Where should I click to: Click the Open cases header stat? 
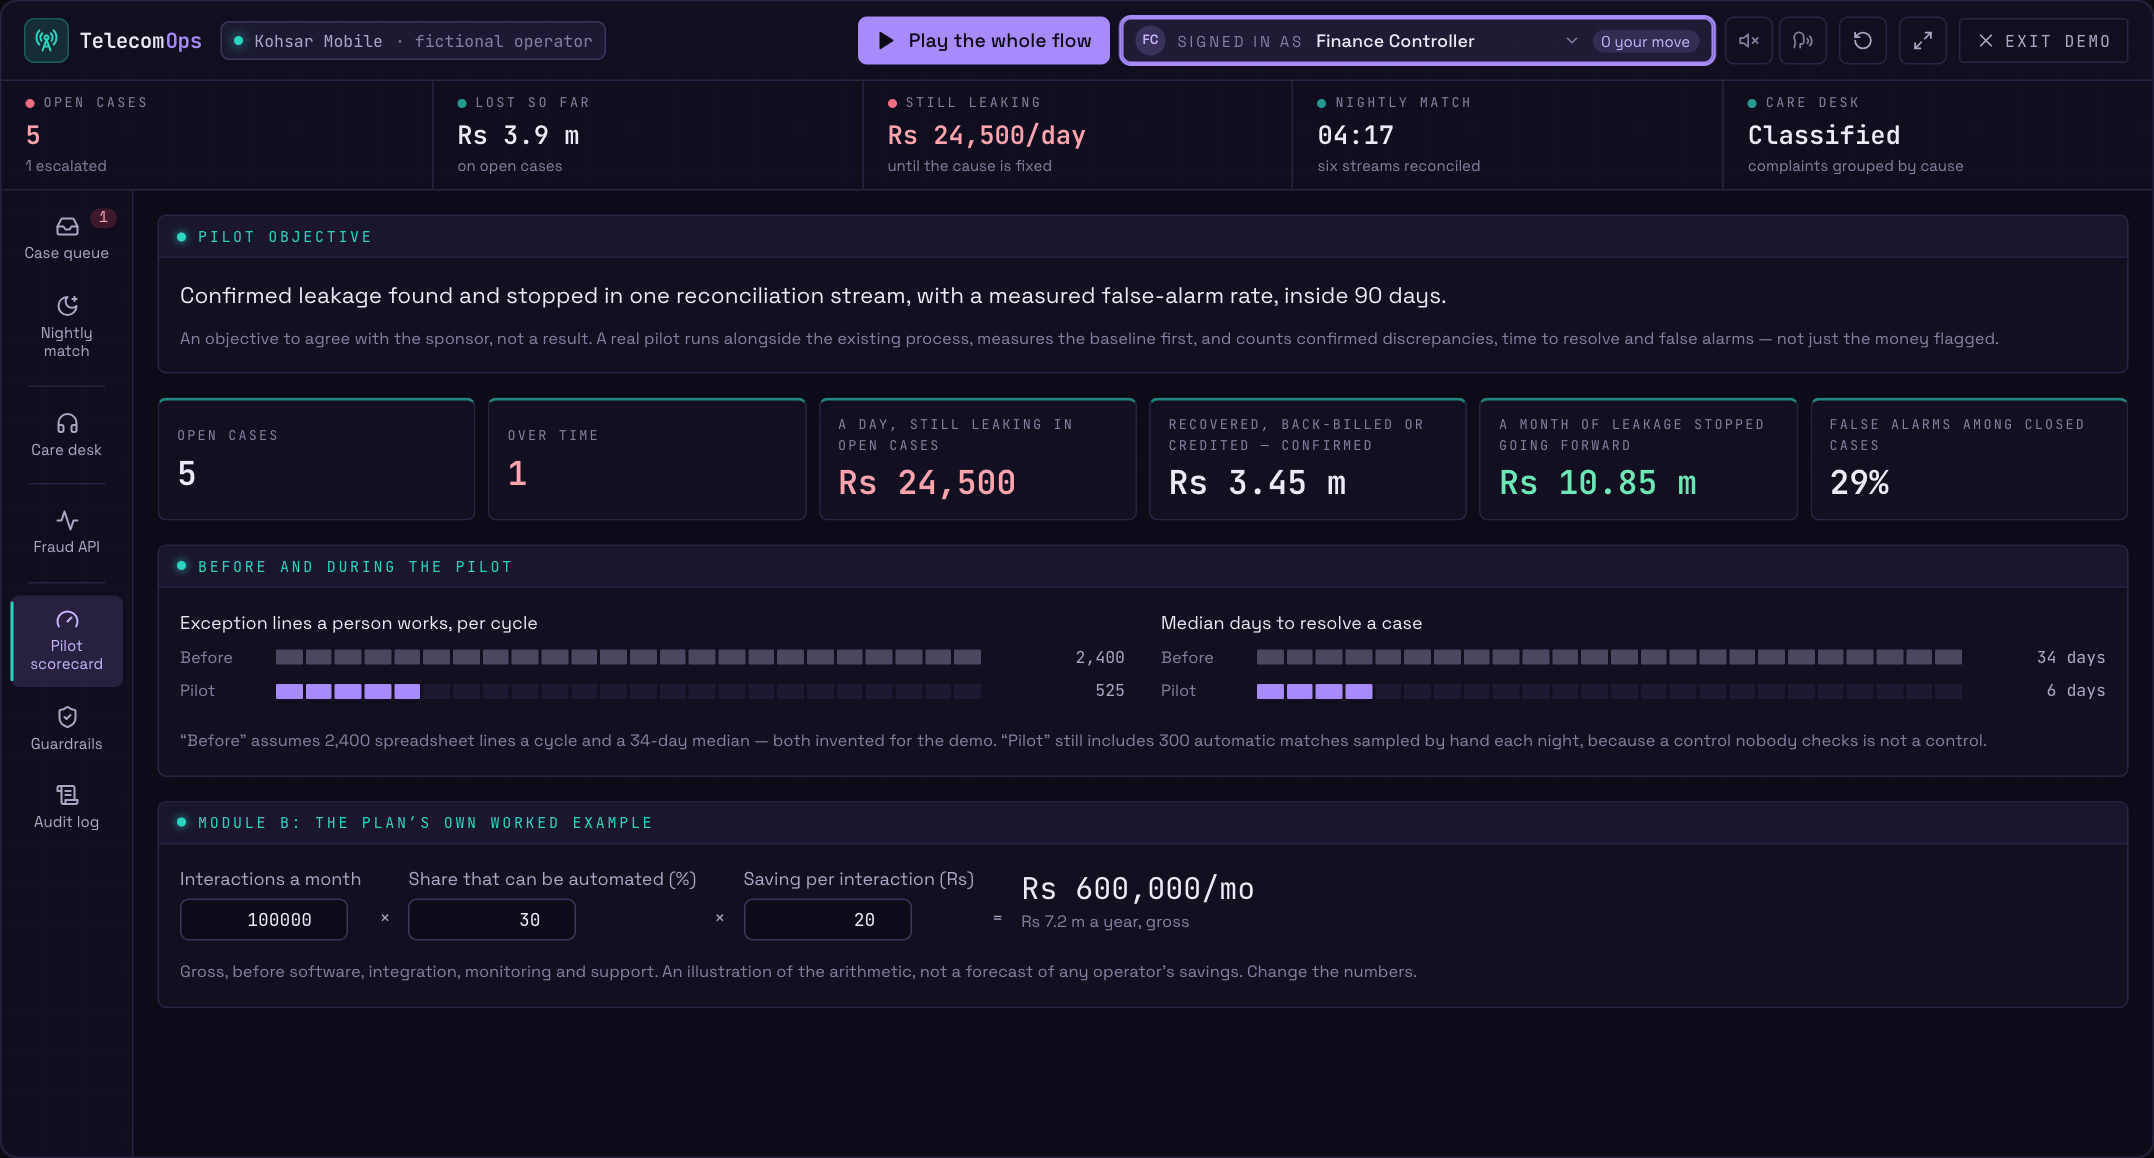[x=217, y=135]
